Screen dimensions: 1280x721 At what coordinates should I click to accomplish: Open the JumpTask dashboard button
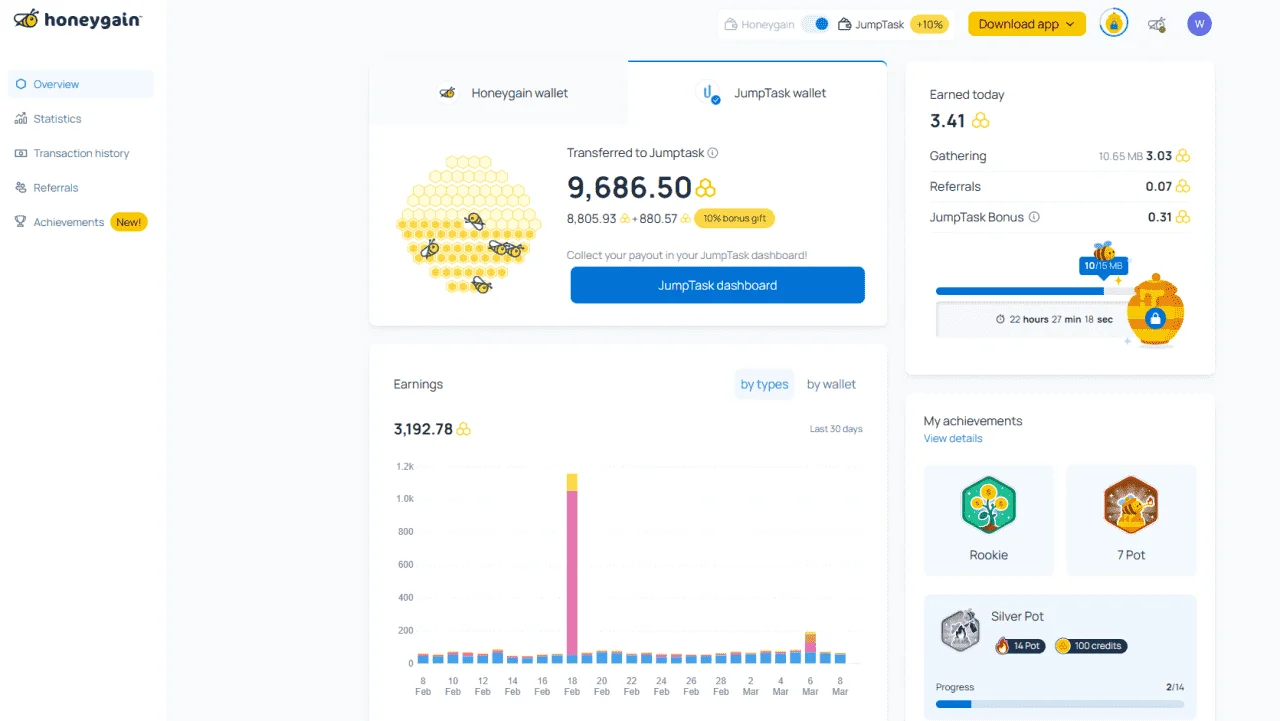[x=717, y=285]
